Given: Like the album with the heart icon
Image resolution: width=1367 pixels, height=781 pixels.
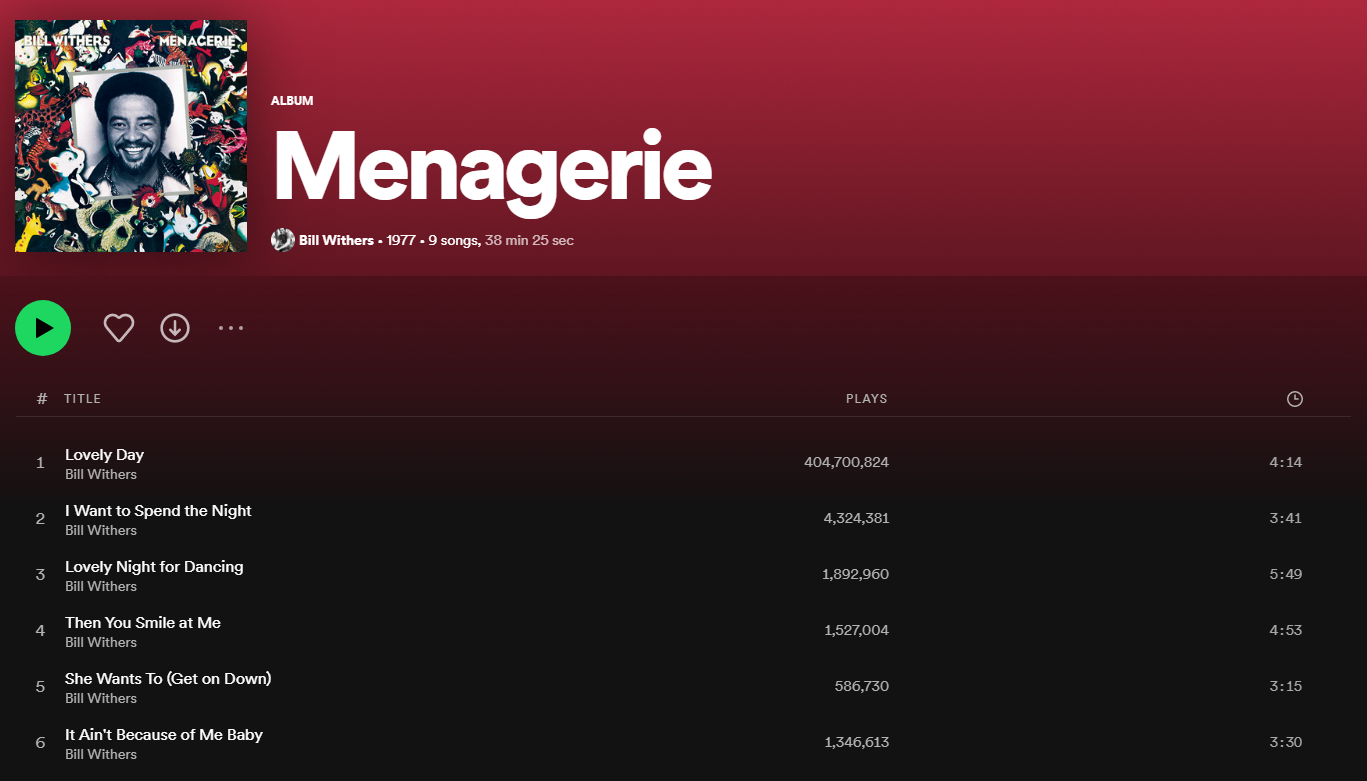Looking at the screenshot, I should pyautogui.click(x=119, y=328).
